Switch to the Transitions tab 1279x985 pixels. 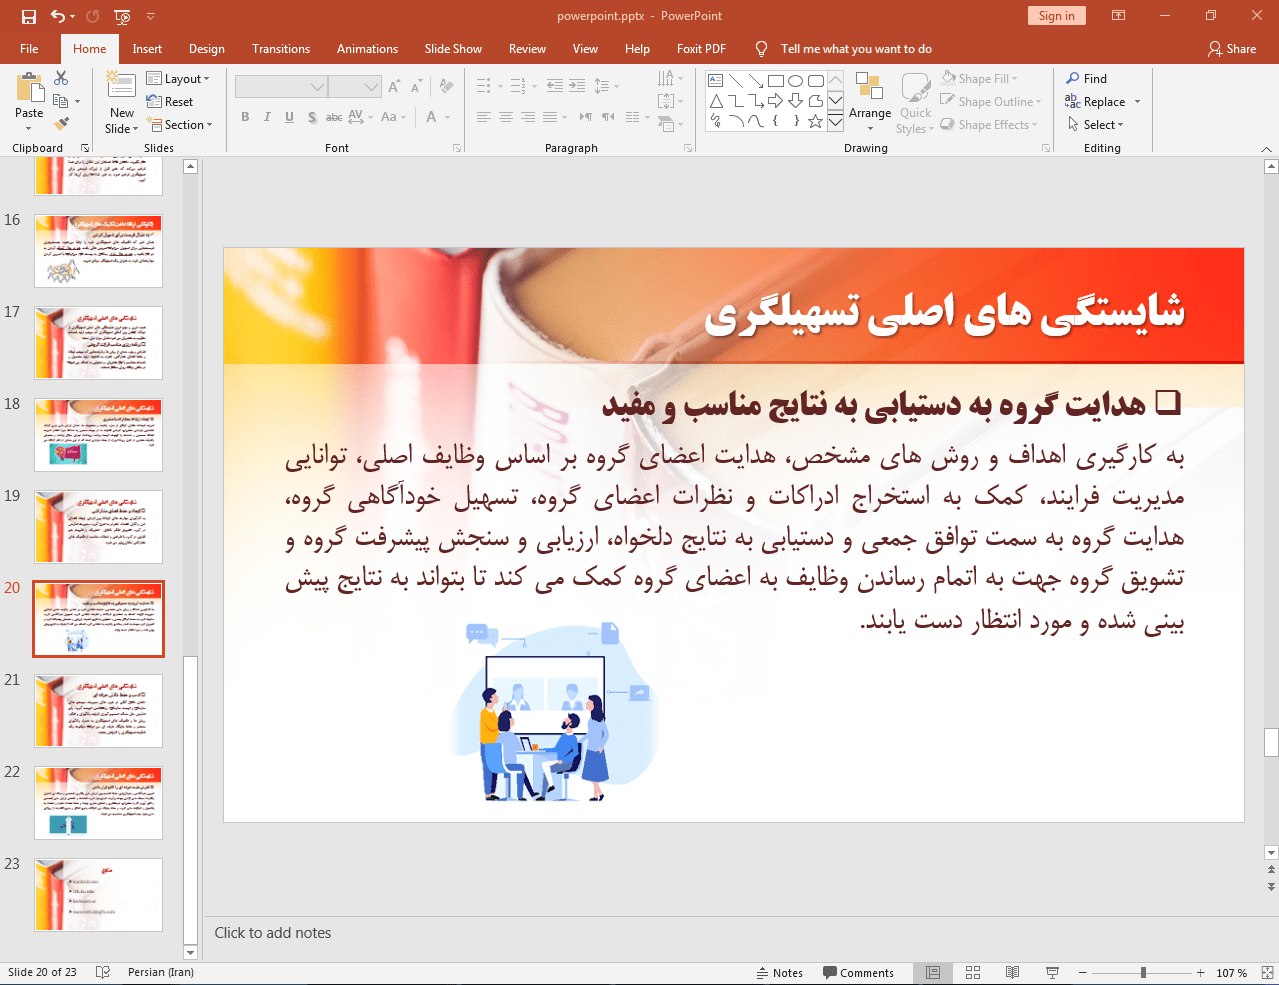[x=281, y=48]
